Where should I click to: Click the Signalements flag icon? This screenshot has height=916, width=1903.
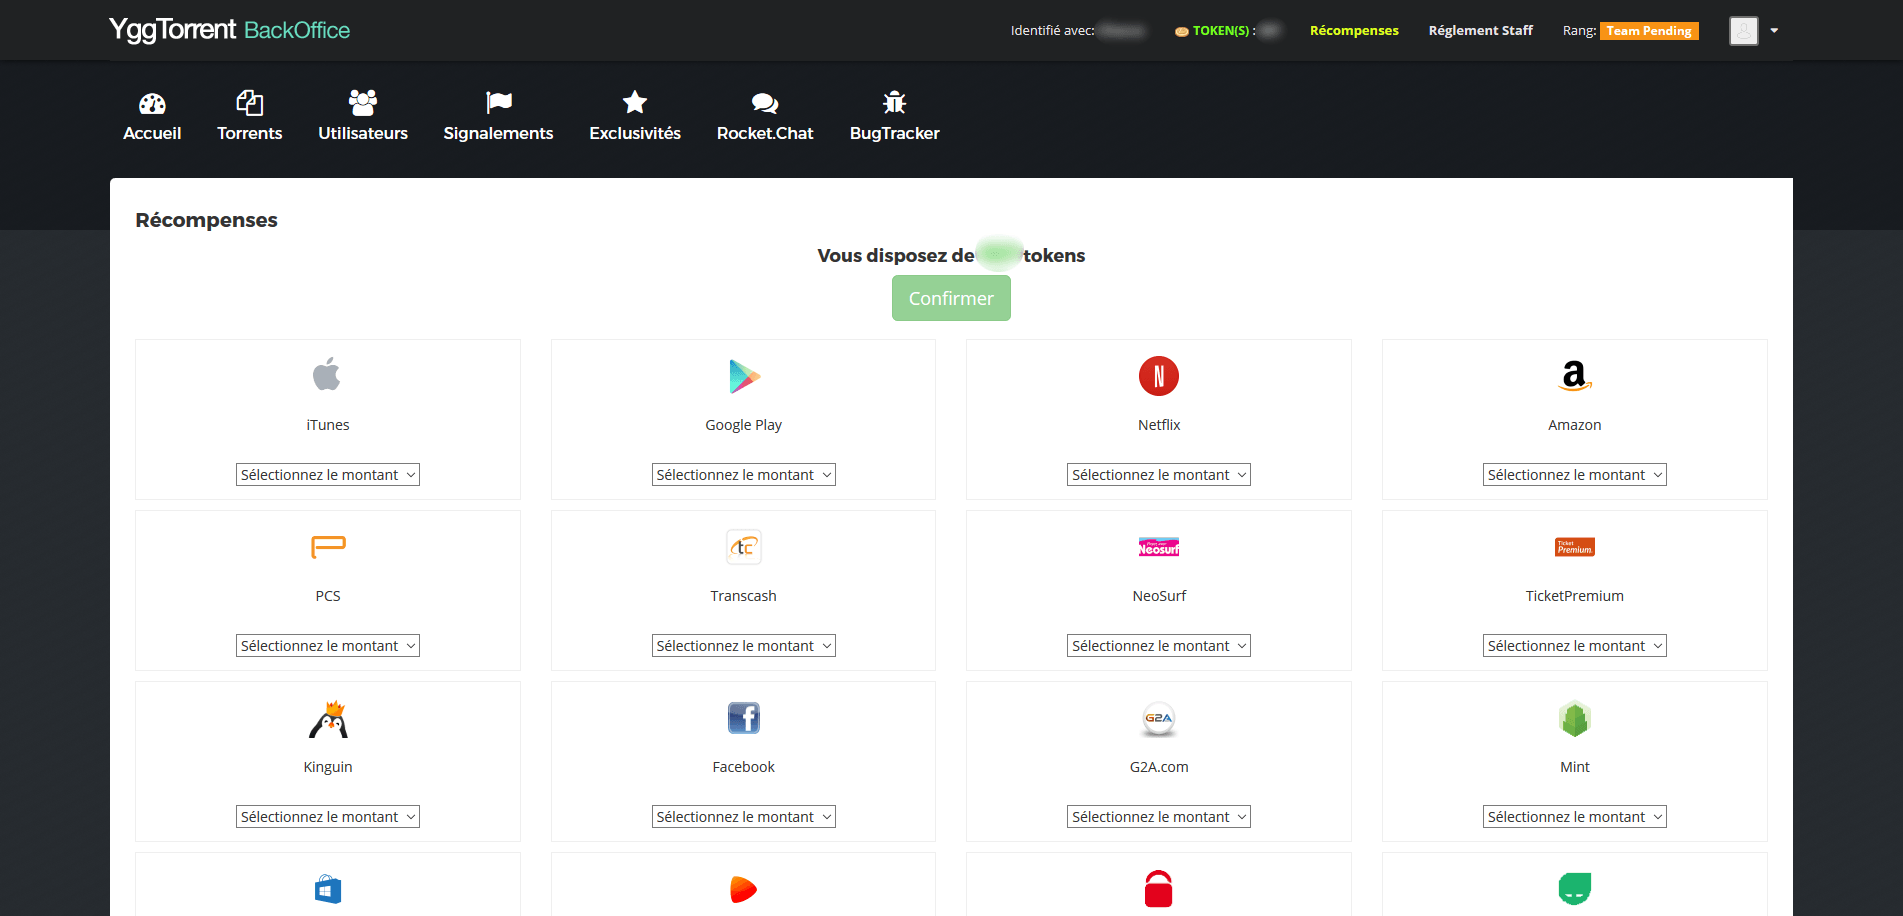pyautogui.click(x=498, y=102)
